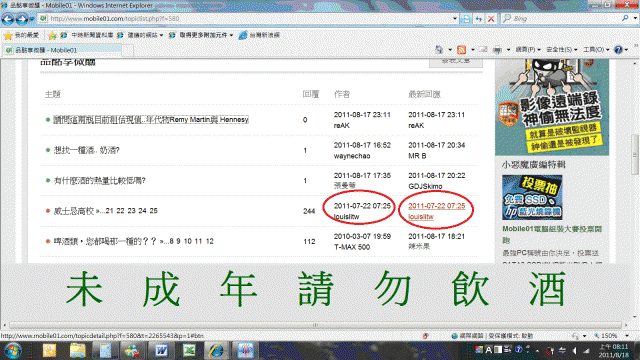Click the popup blocker icon in status bar
This screenshot has width=640, height=360.
point(426,336)
